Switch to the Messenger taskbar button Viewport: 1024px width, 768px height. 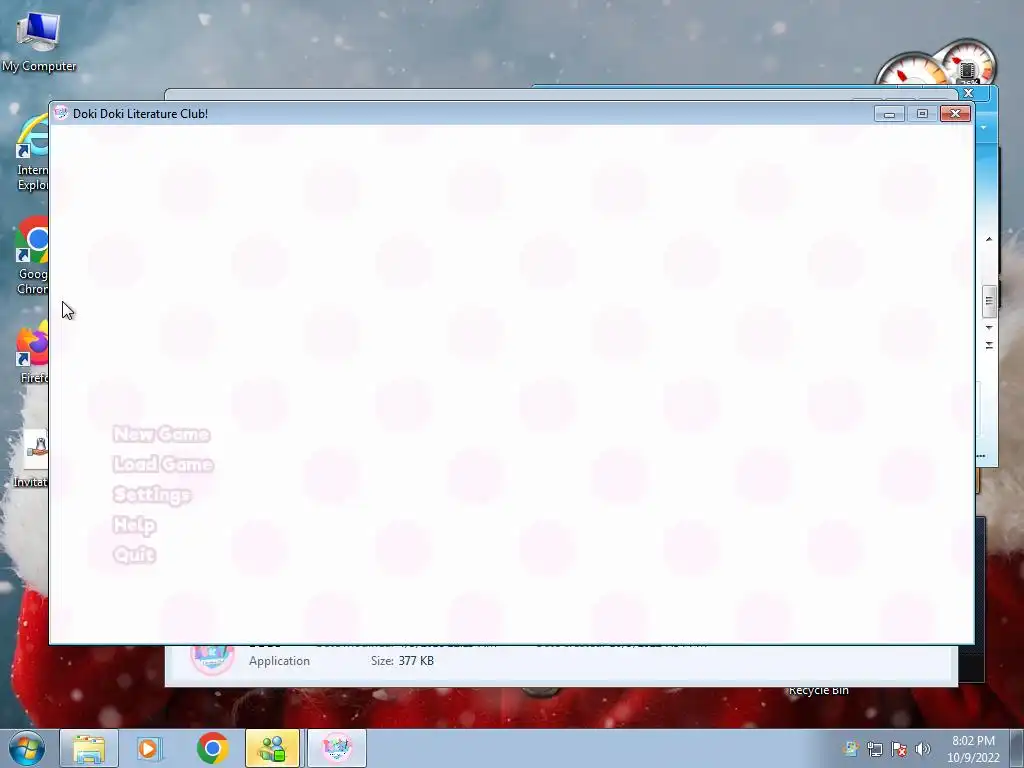pos(272,748)
